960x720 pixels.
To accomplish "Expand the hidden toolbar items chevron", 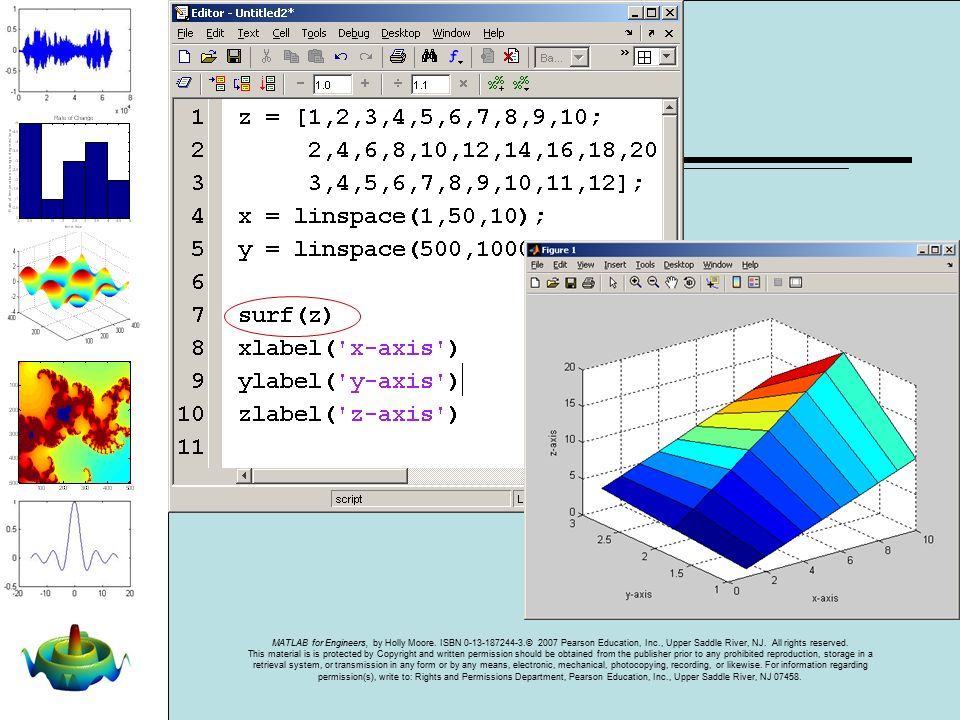I will point(624,53).
